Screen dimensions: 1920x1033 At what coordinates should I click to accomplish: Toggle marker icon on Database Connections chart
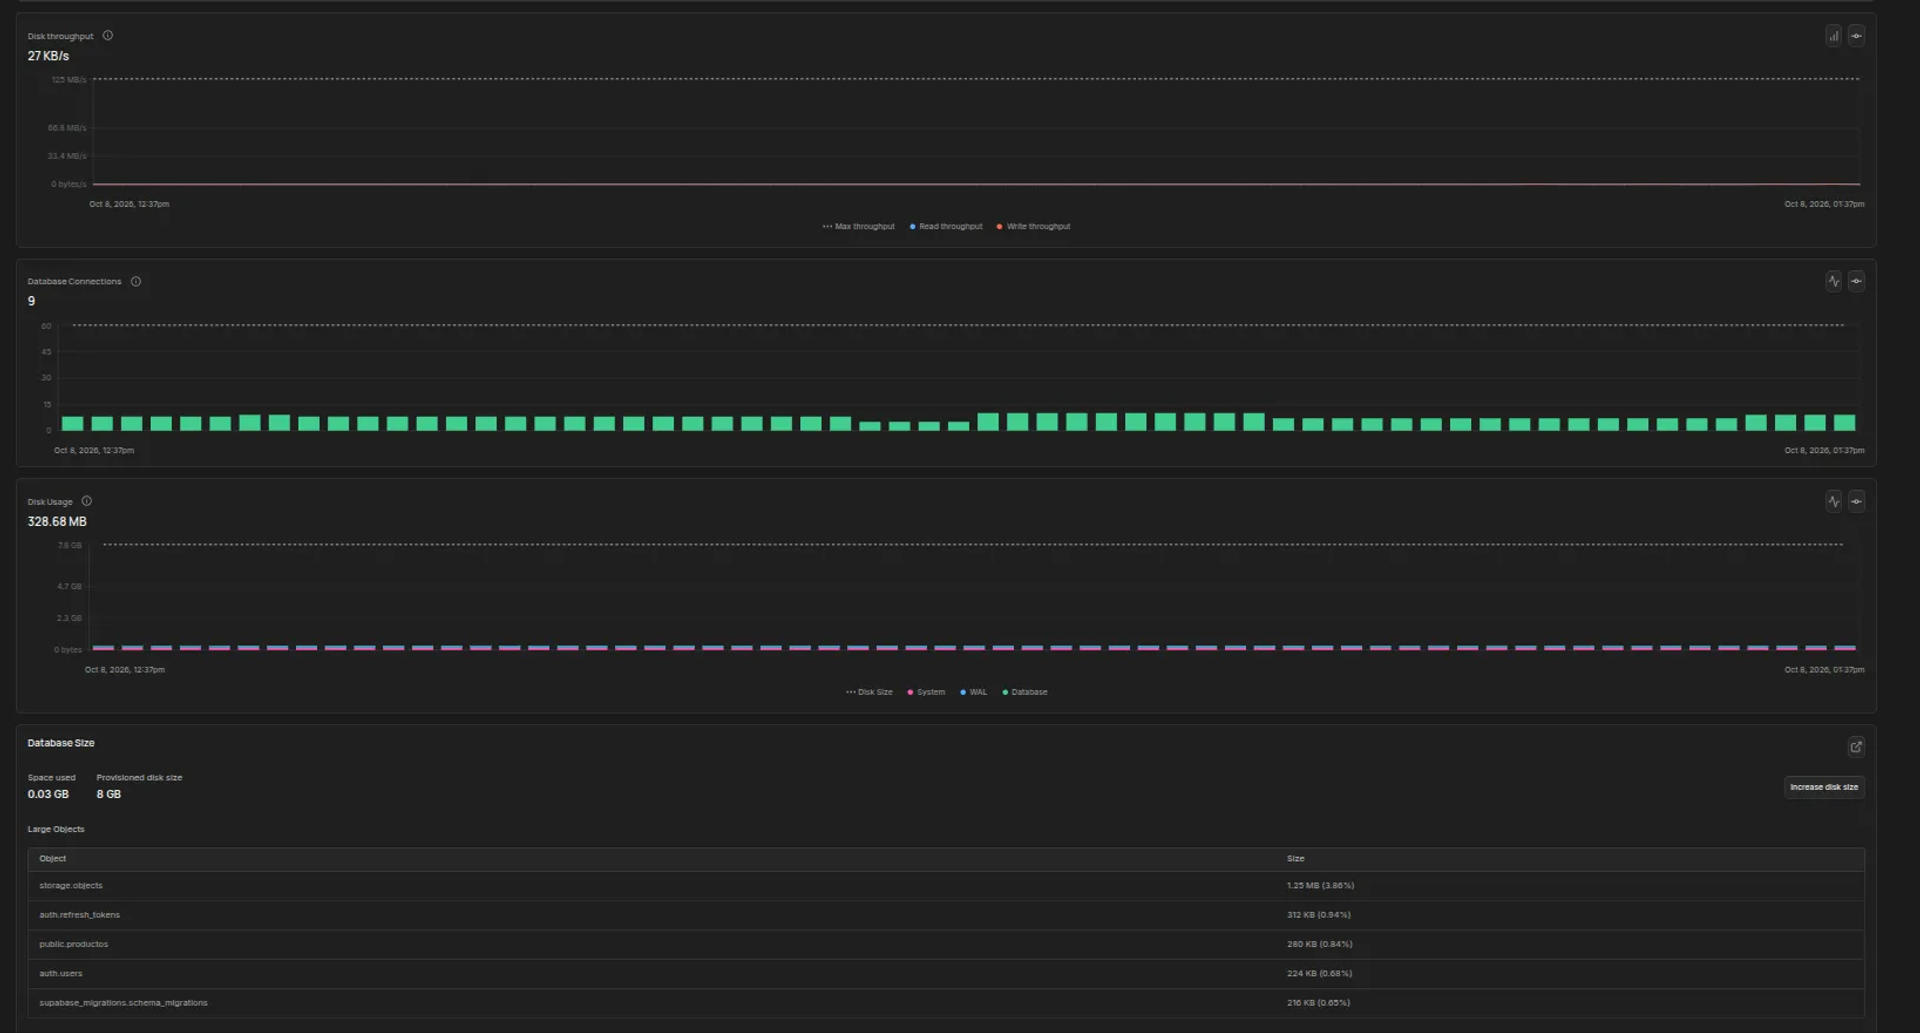(1856, 281)
